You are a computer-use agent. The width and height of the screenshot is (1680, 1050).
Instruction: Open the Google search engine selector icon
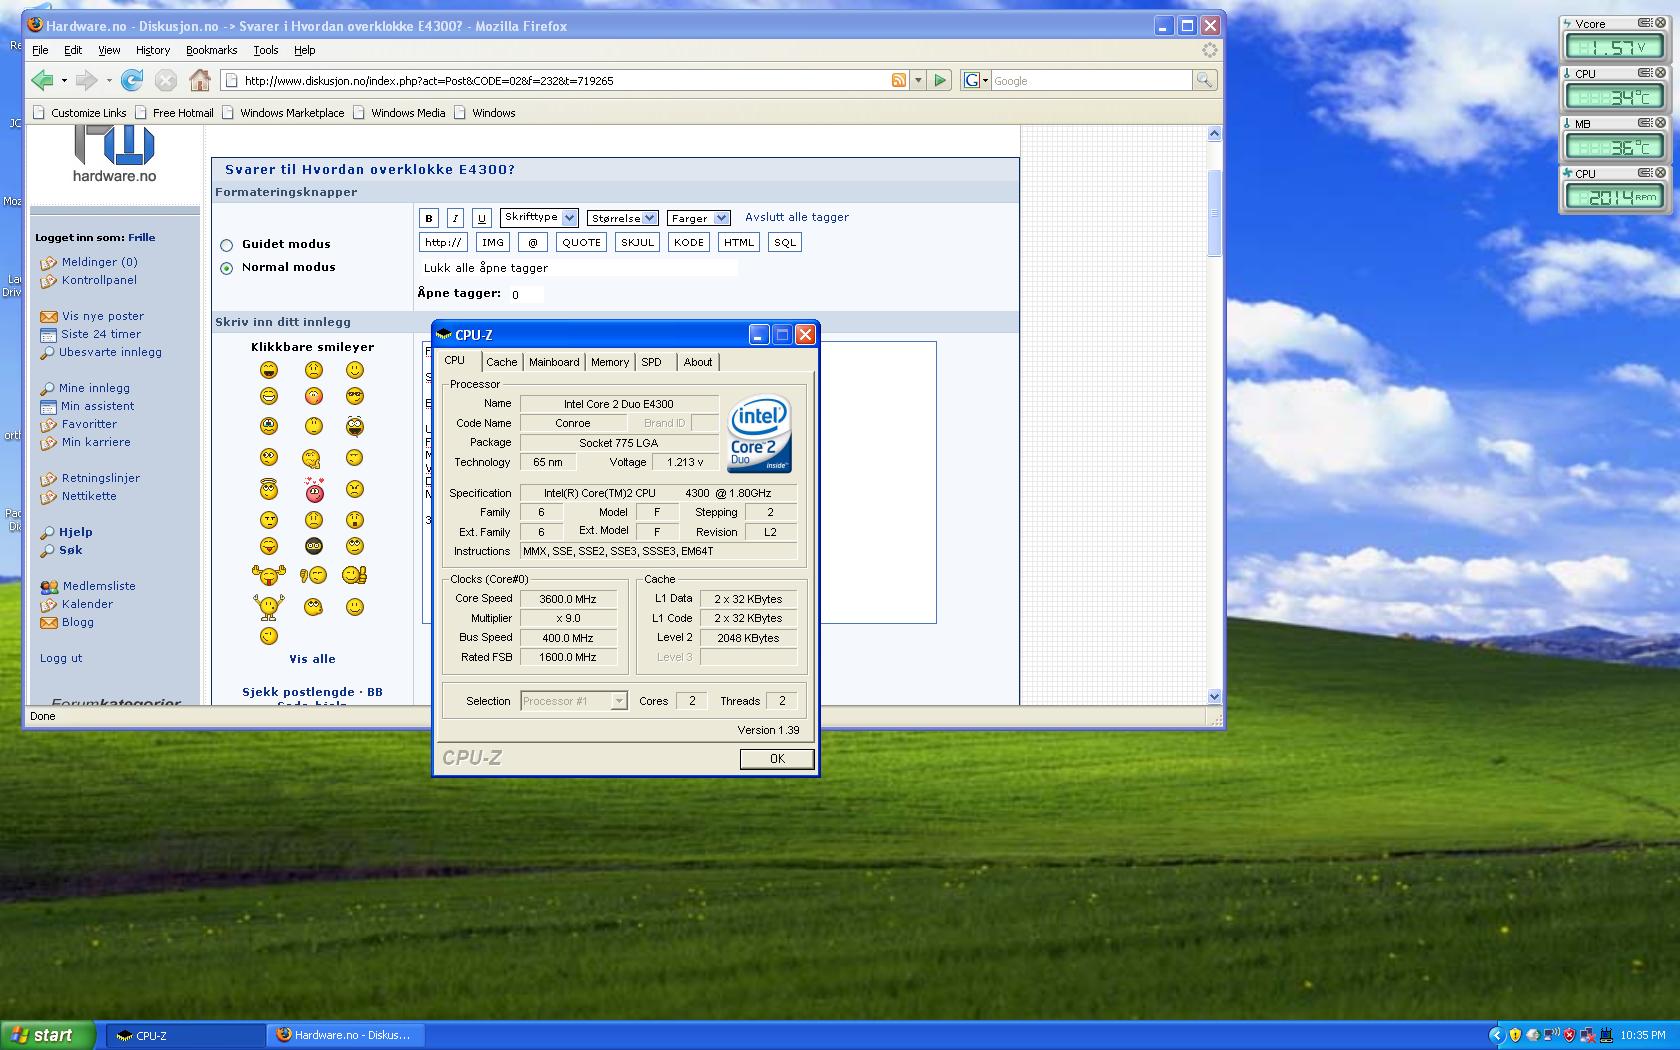pos(975,80)
